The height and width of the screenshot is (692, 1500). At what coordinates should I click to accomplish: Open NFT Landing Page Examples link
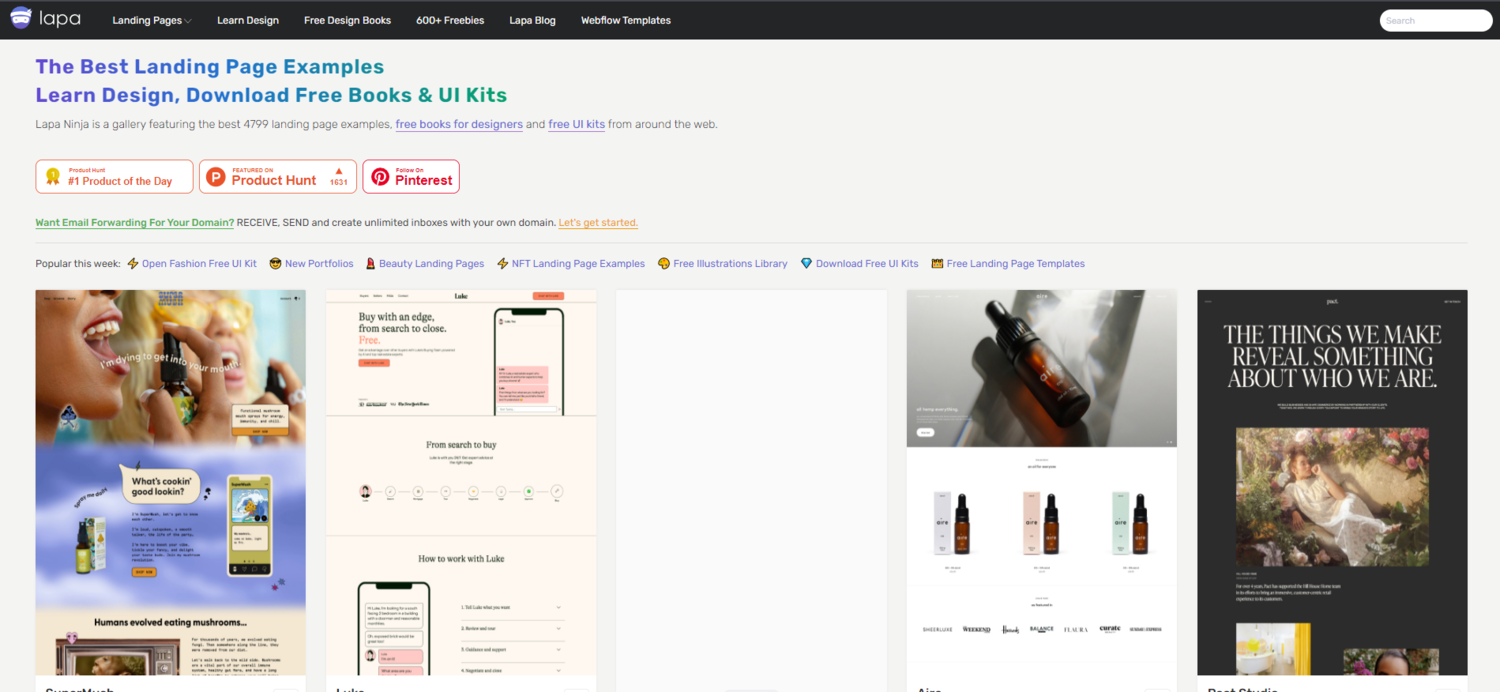coord(578,263)
